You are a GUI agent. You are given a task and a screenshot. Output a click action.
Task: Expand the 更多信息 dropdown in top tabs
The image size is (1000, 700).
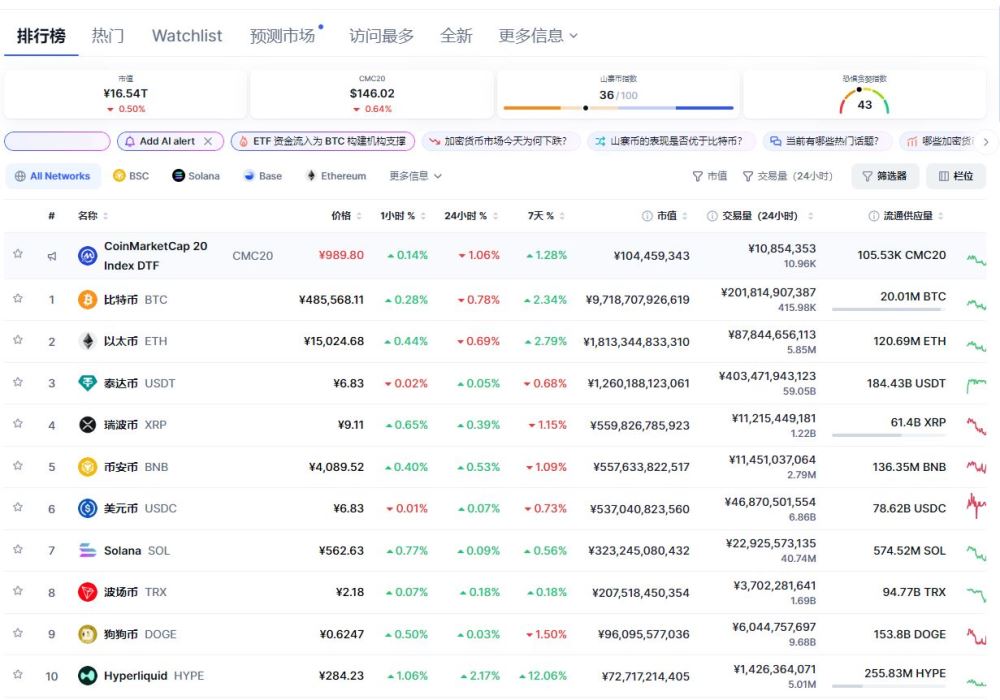538,36
